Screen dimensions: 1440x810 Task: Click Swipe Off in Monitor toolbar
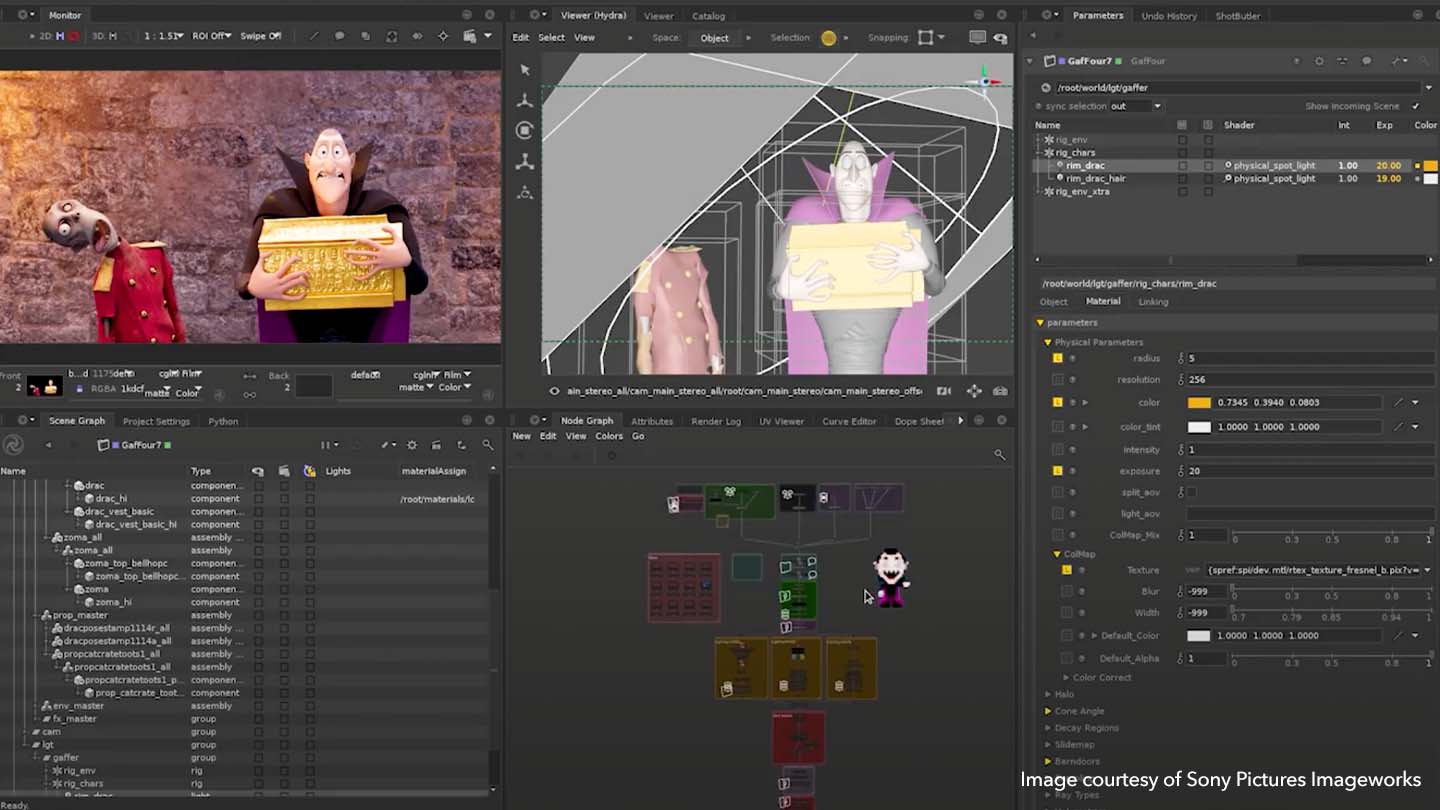(x=260, y=36)
